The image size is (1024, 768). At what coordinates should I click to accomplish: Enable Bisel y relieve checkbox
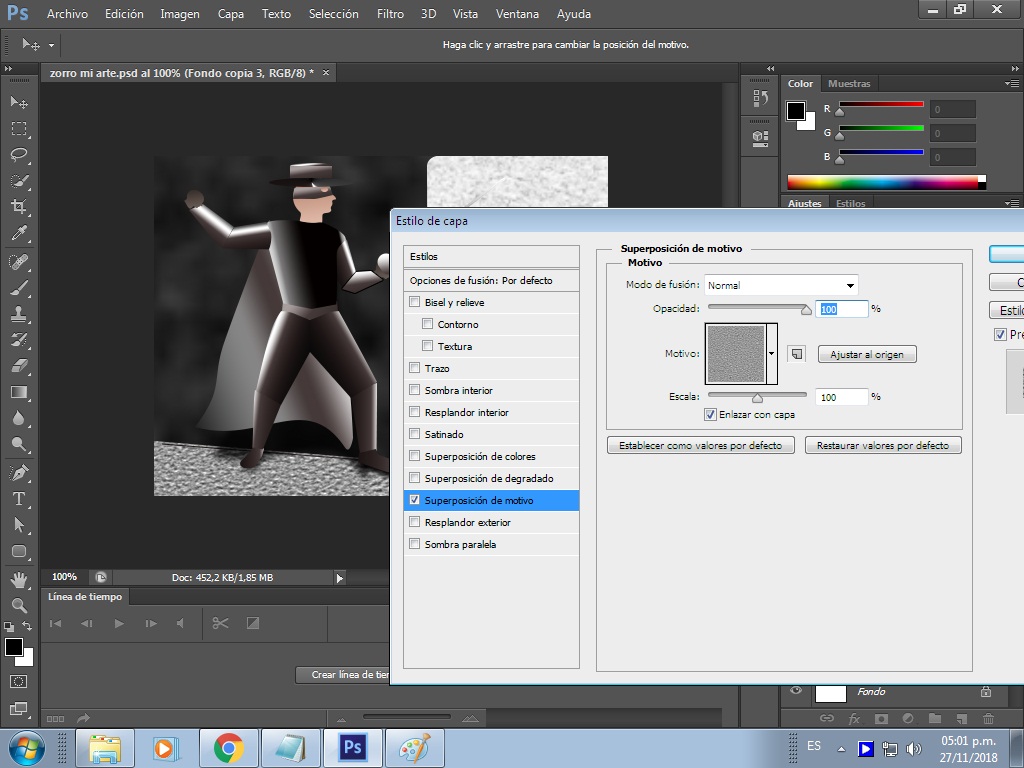tap(414, 302)
